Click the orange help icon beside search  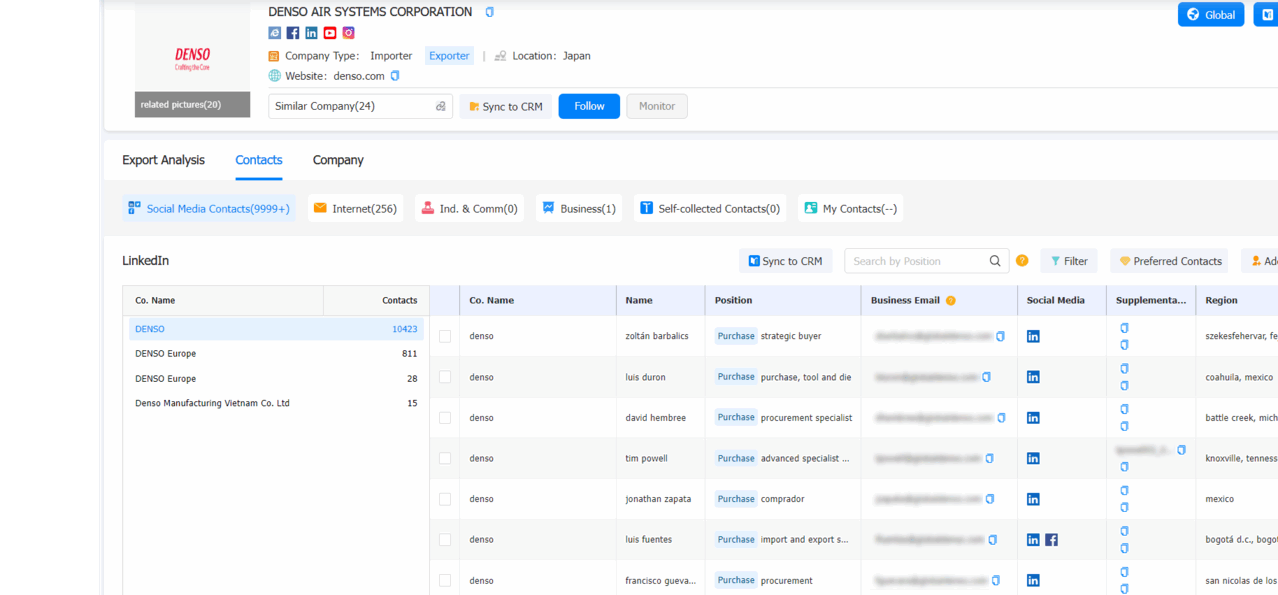point(1022,261)
